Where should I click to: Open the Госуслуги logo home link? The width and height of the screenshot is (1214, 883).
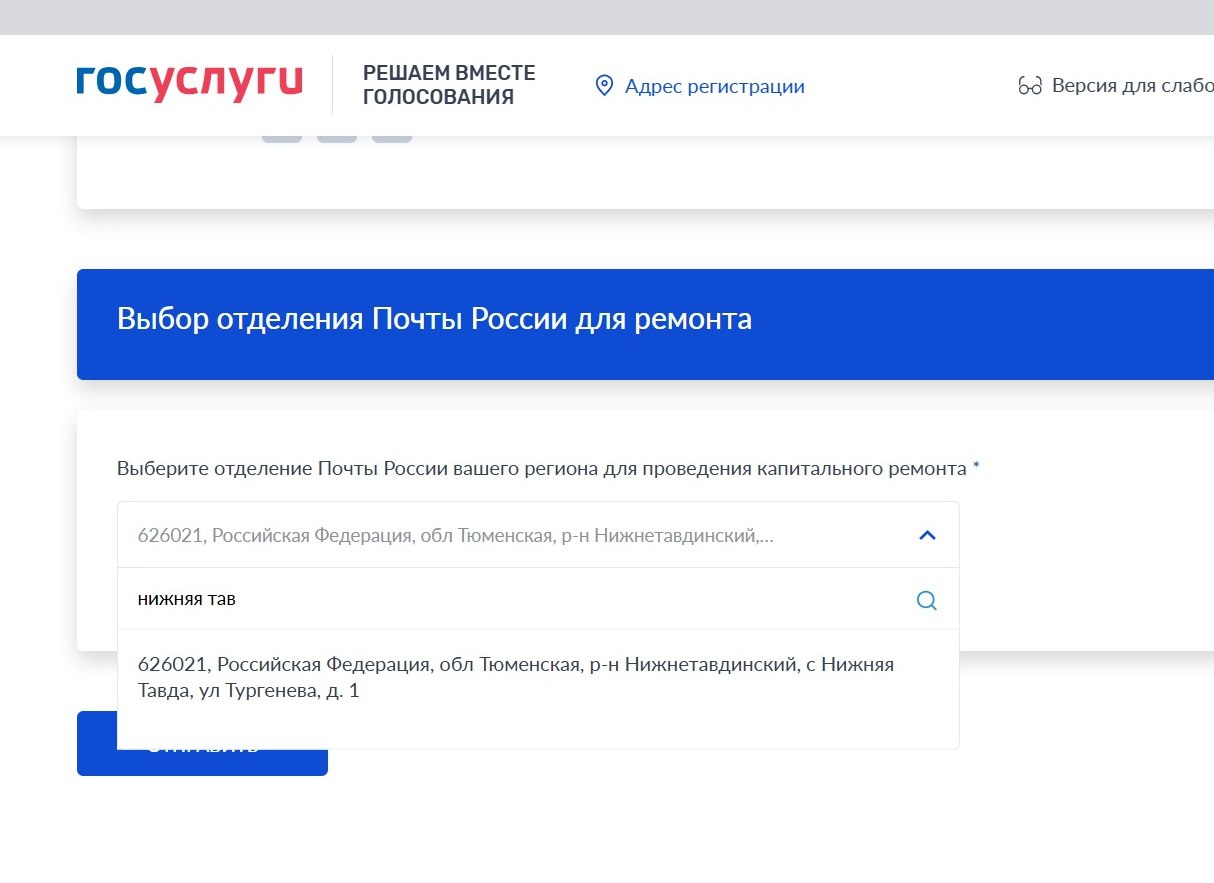pos(189,85)
